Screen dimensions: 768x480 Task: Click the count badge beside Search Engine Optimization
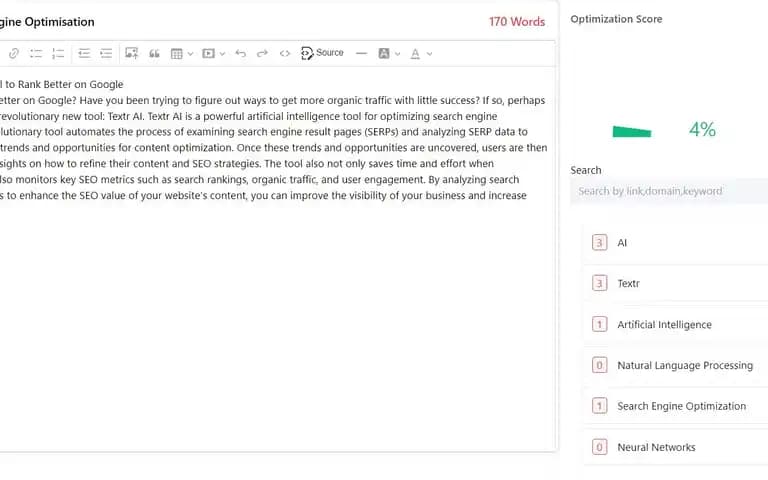(600, 406)
